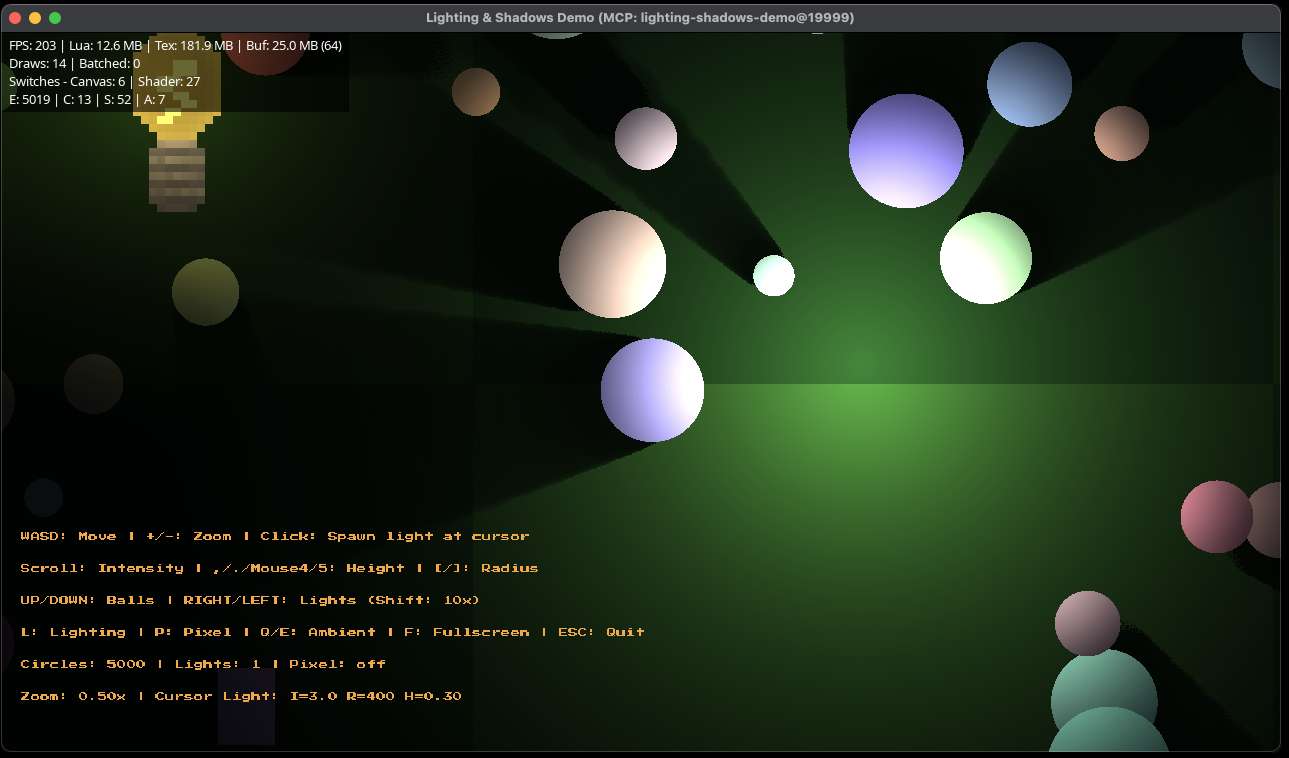Click the I=3.0 cursor light intensity value
This screenshot has width=1289, height=758.
pos(313,696)
